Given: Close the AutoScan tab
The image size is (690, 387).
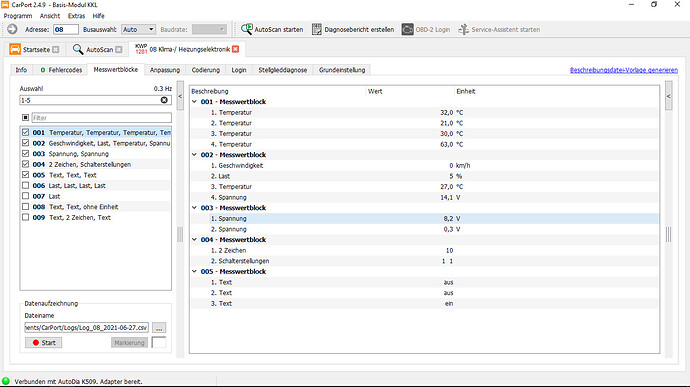Looking at the screenshot, I should pos(118,50).
